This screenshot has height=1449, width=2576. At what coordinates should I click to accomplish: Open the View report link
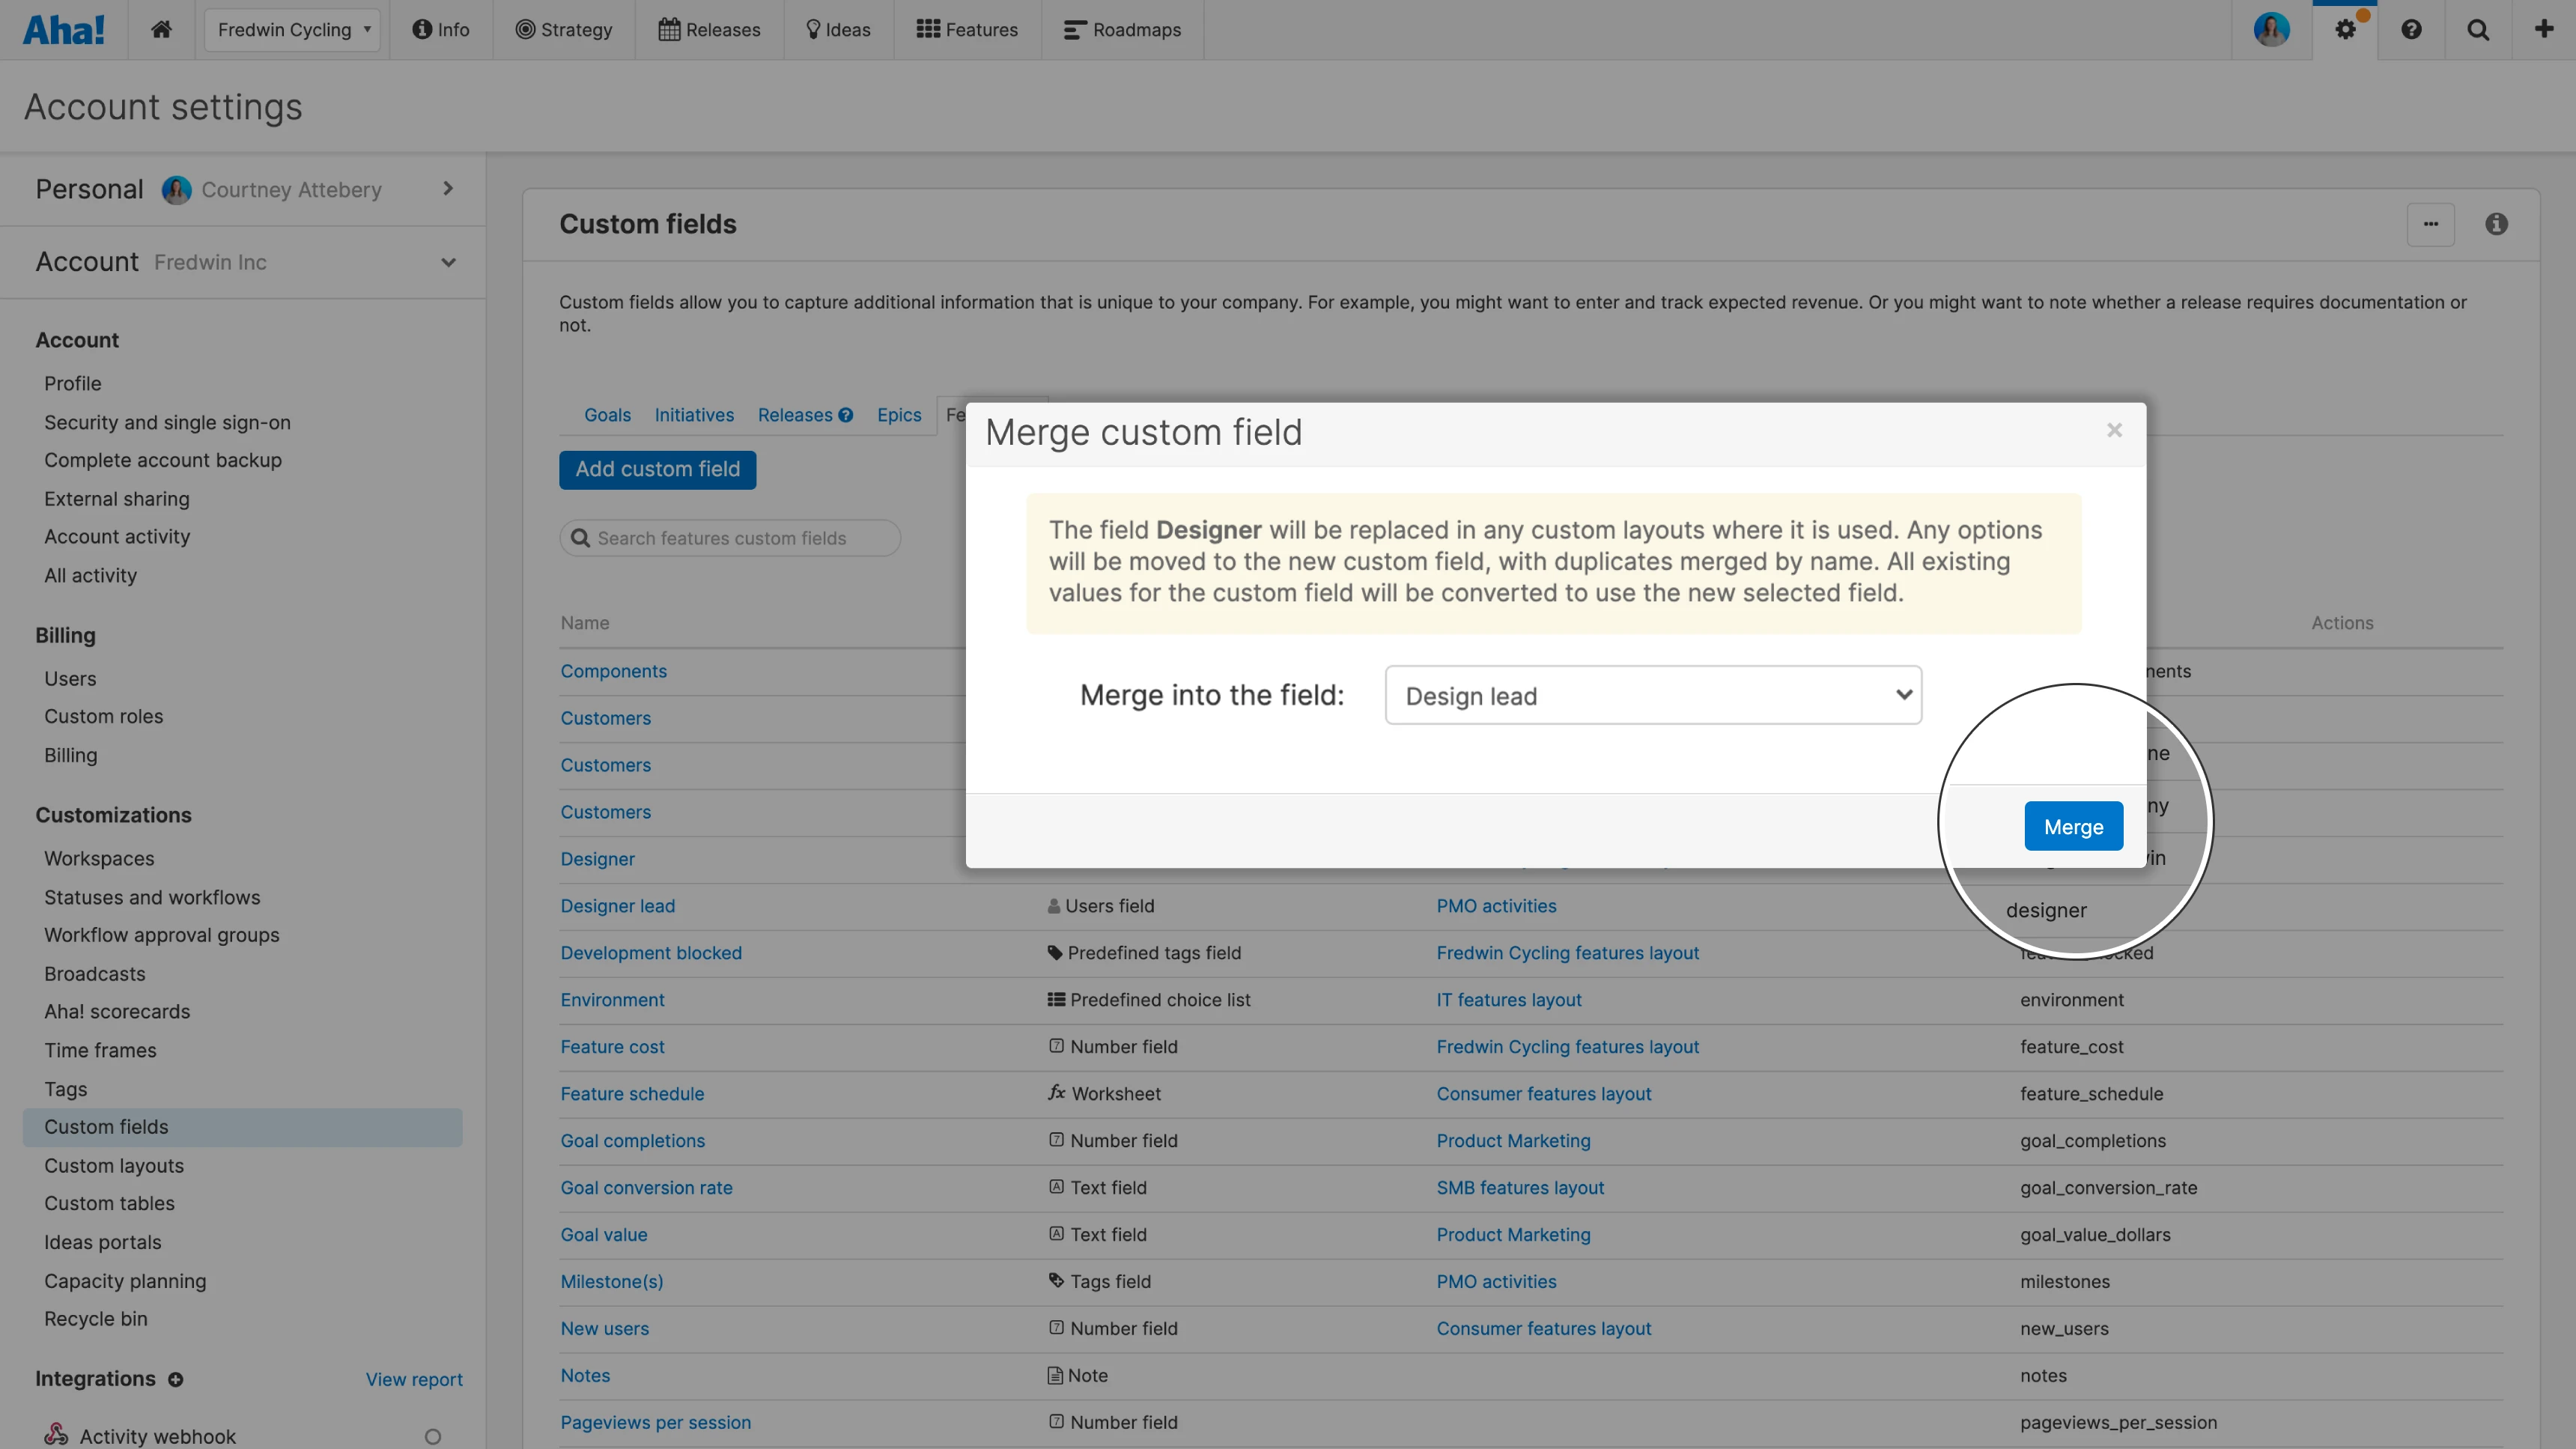413,1379
